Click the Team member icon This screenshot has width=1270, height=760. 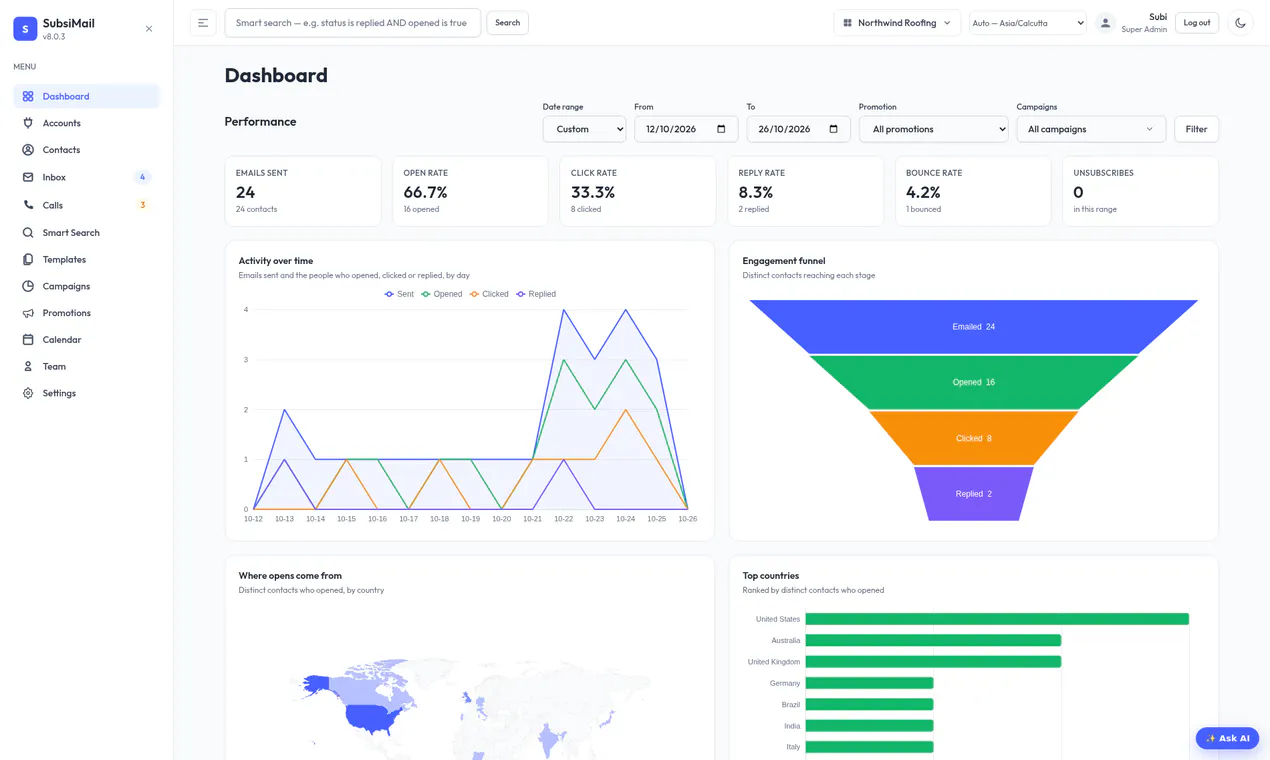[x=28, y=367]
